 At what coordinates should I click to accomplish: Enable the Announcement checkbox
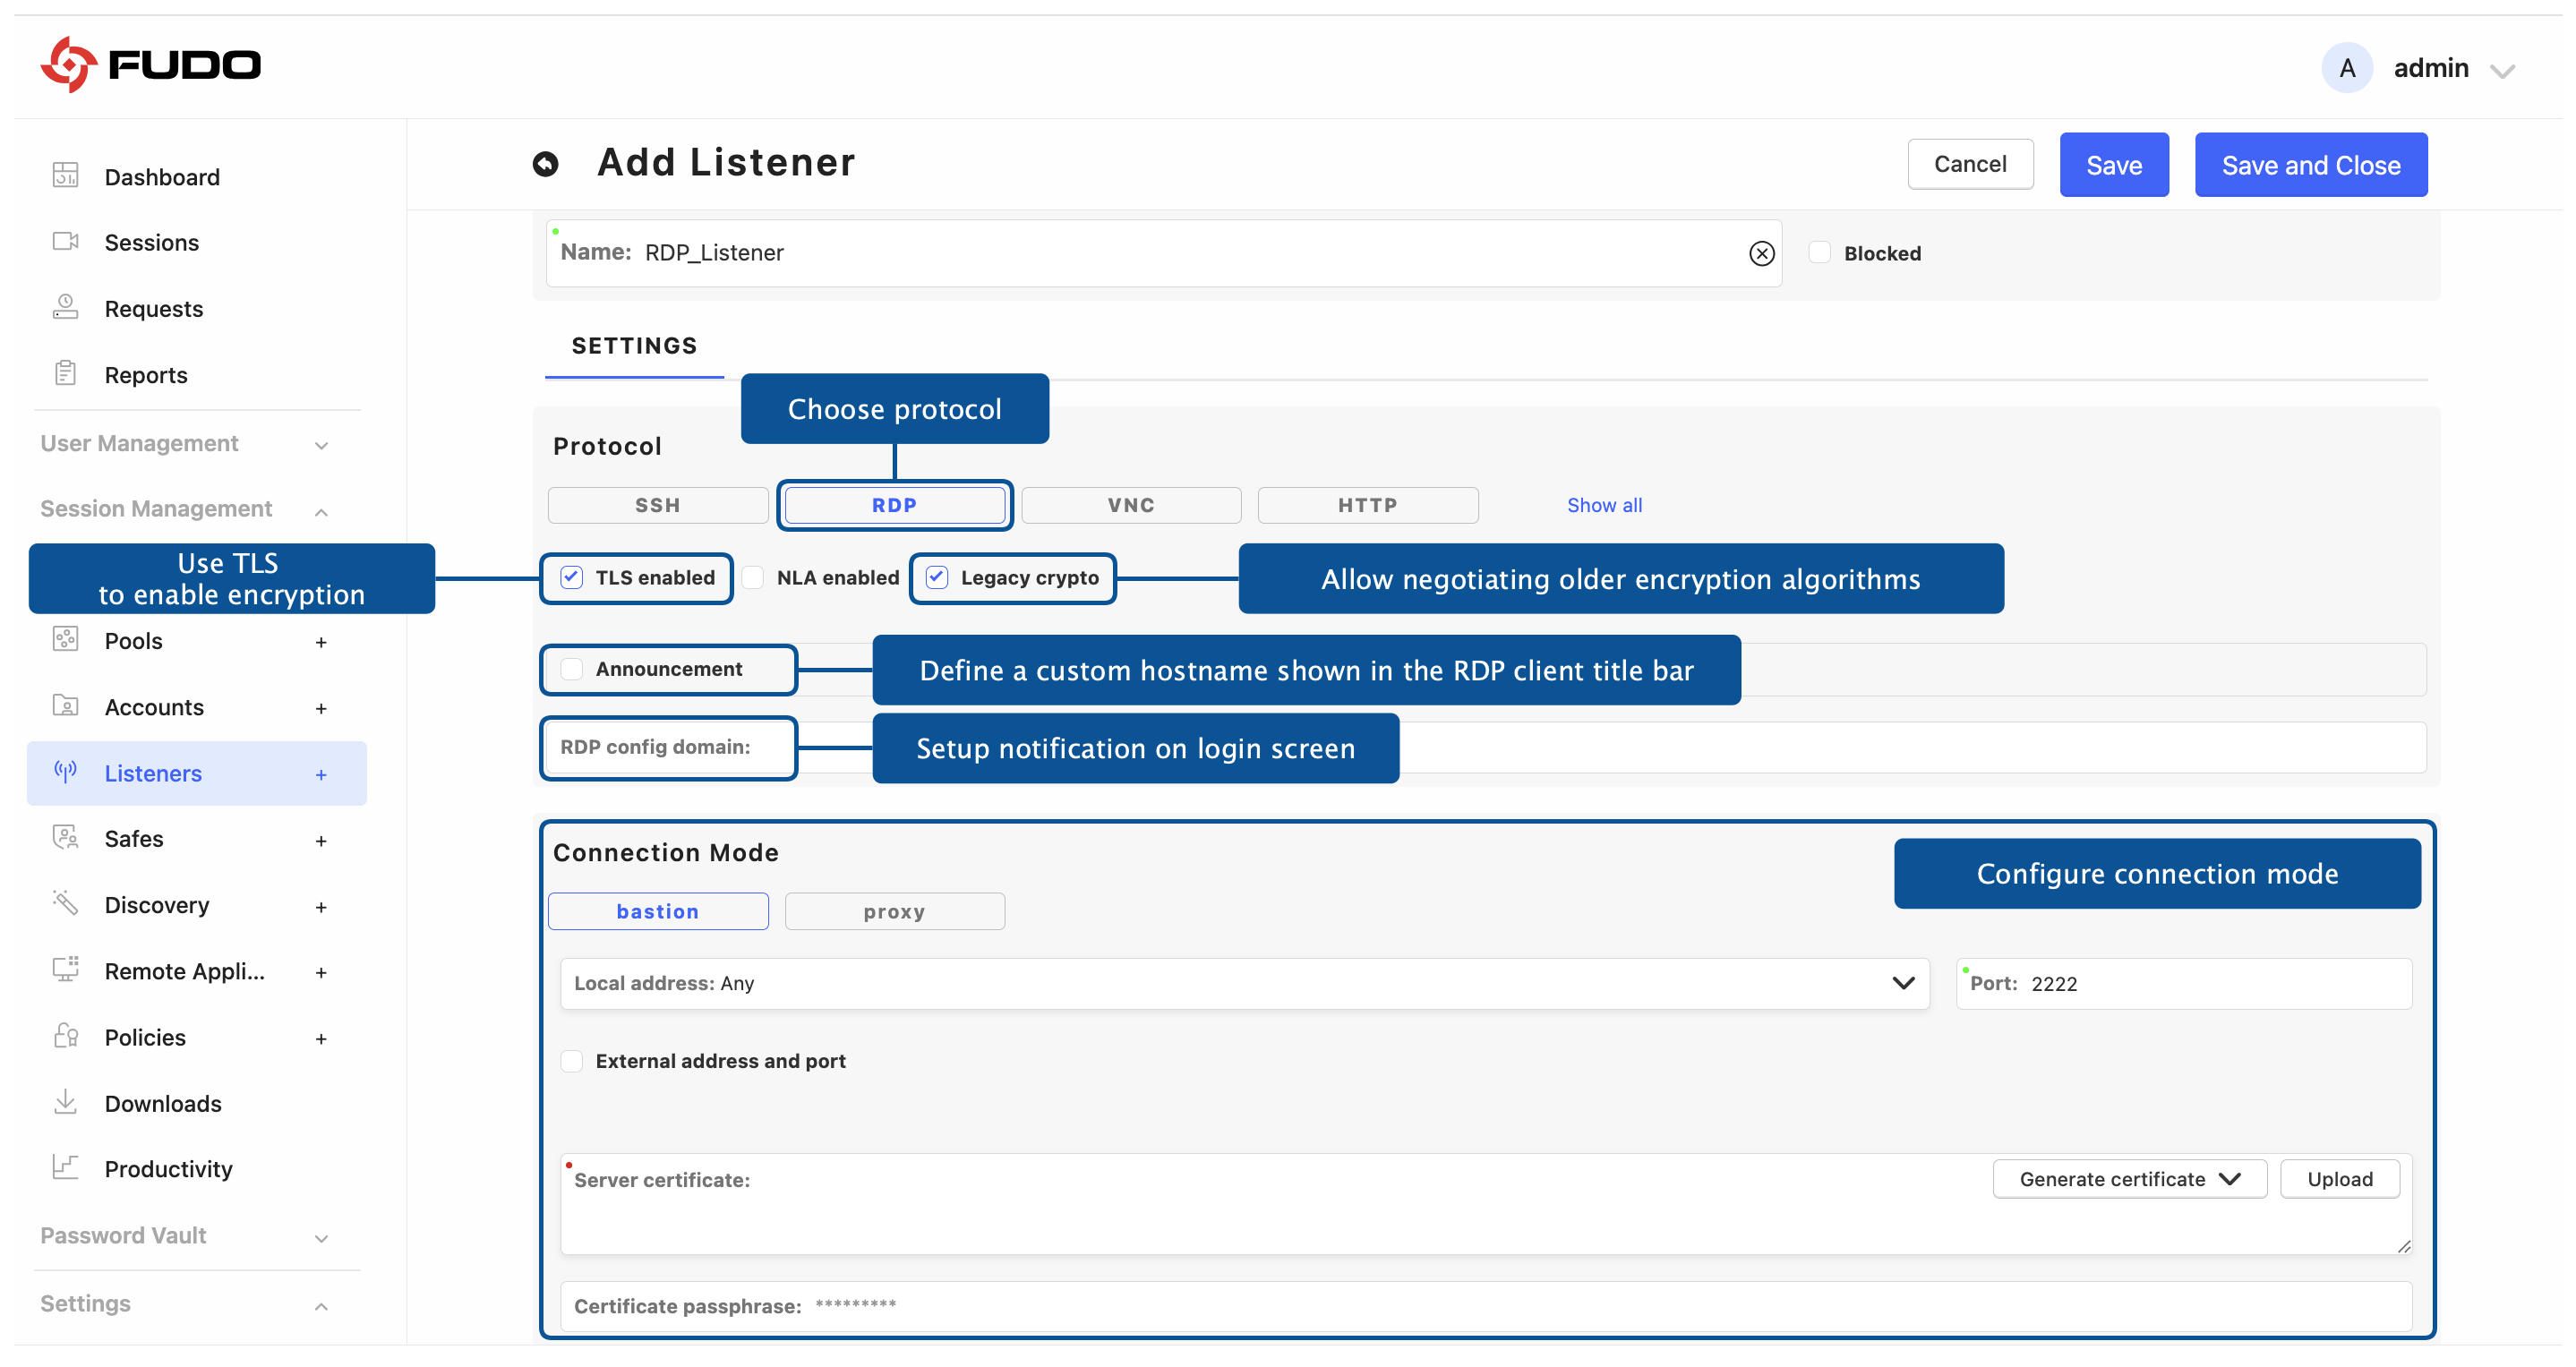(x=571, y=669)
